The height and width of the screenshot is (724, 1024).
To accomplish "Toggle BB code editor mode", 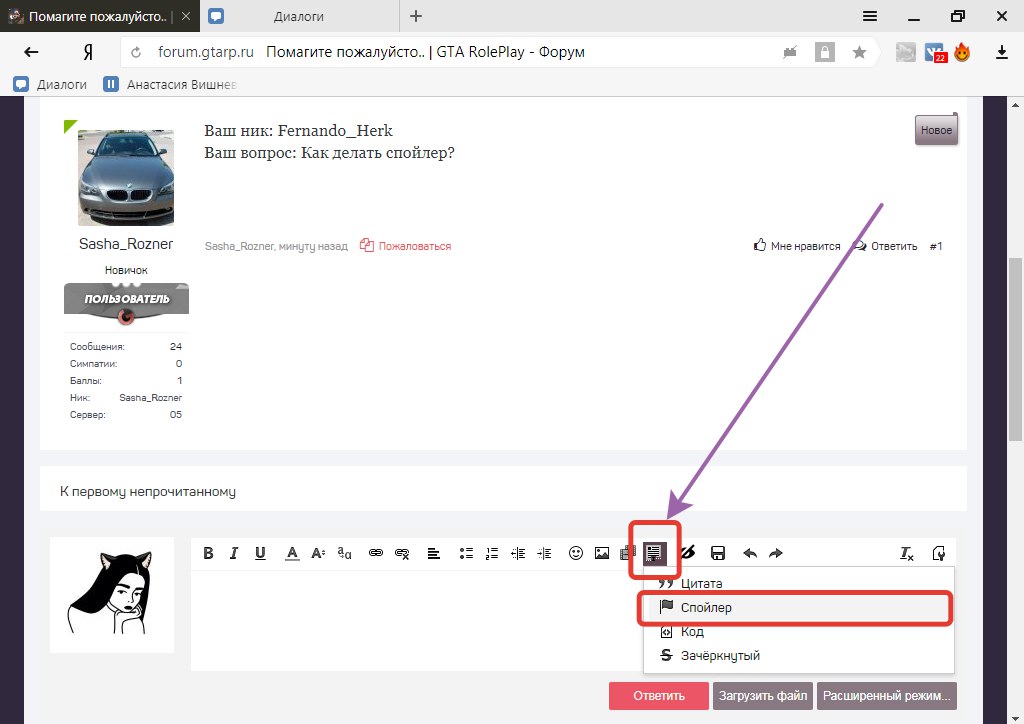I will point(938,554).
